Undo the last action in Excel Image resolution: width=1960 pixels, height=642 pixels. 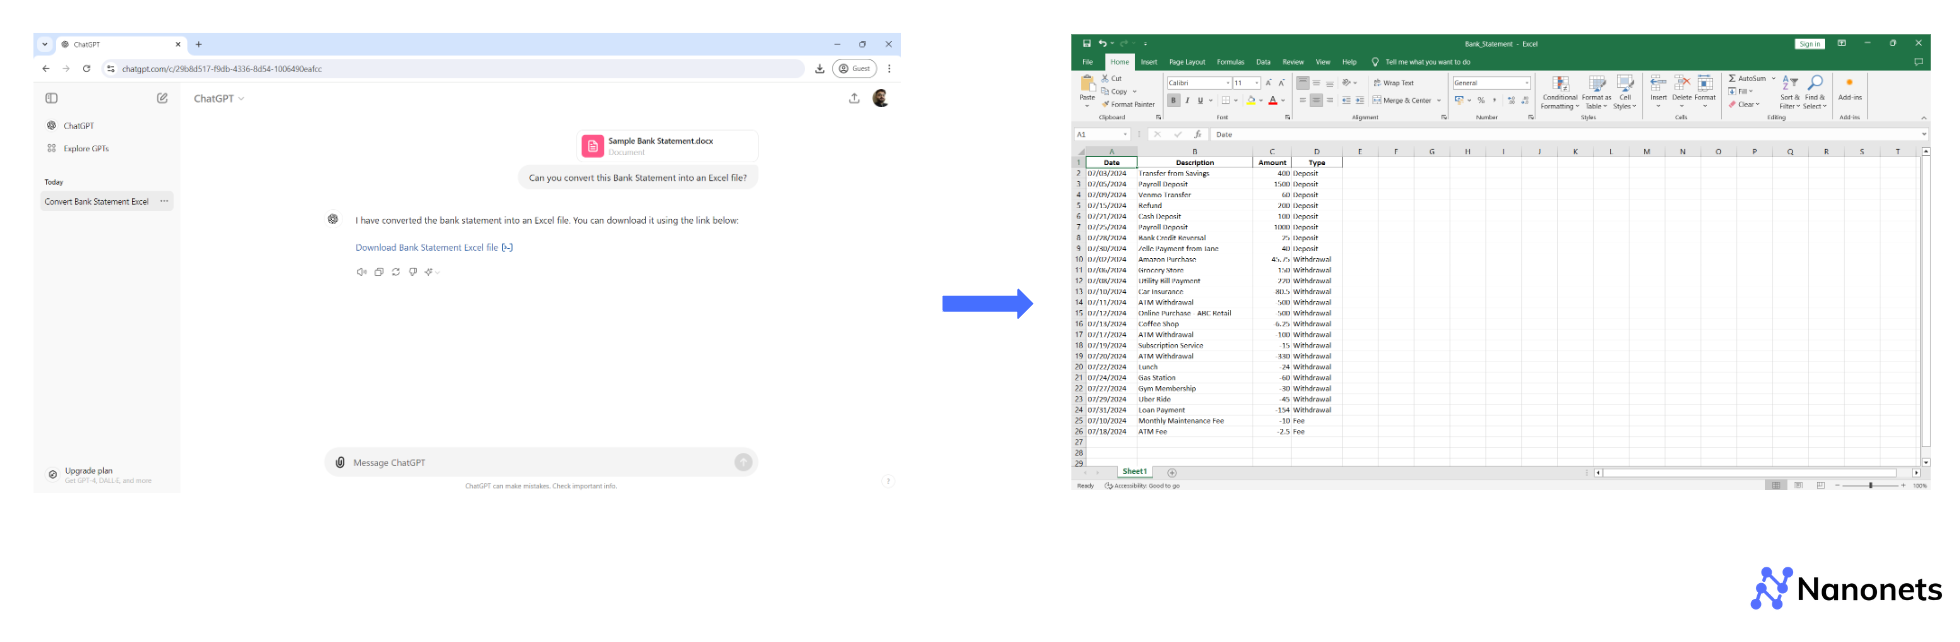(1103, 44)
